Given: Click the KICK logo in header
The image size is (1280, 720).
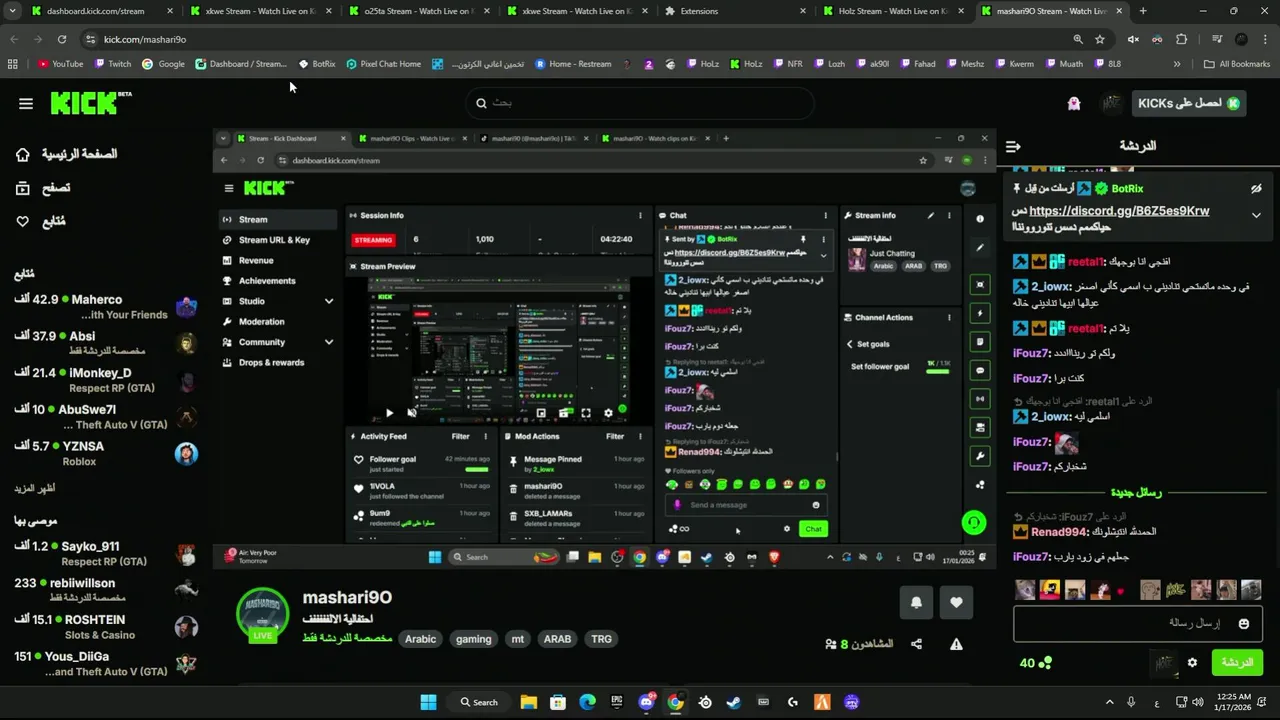Looking at the screenshot, I should pos(91,102).
